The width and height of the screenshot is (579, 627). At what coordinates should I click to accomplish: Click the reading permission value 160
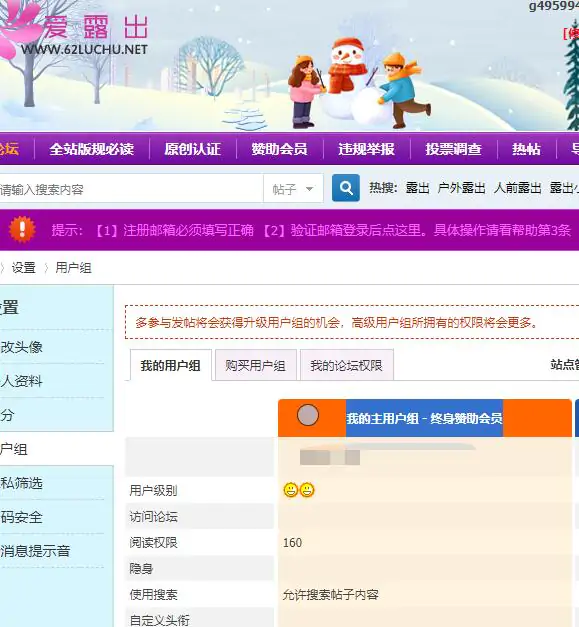(x=292, y=543)
